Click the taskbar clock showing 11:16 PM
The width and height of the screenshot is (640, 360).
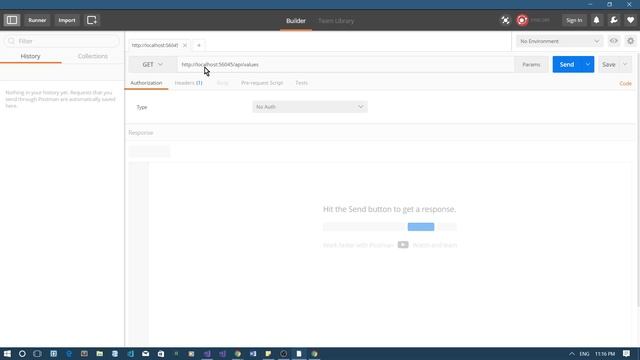[605, 353]
